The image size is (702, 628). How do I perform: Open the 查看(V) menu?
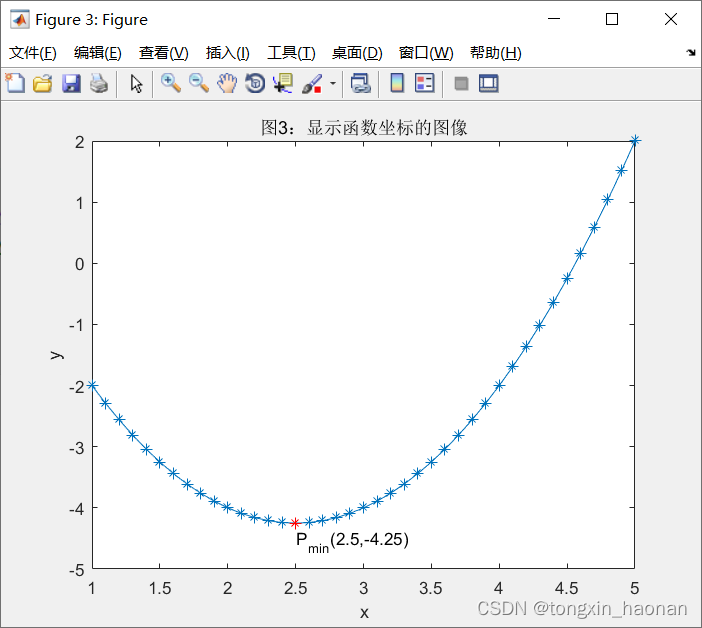163,53
